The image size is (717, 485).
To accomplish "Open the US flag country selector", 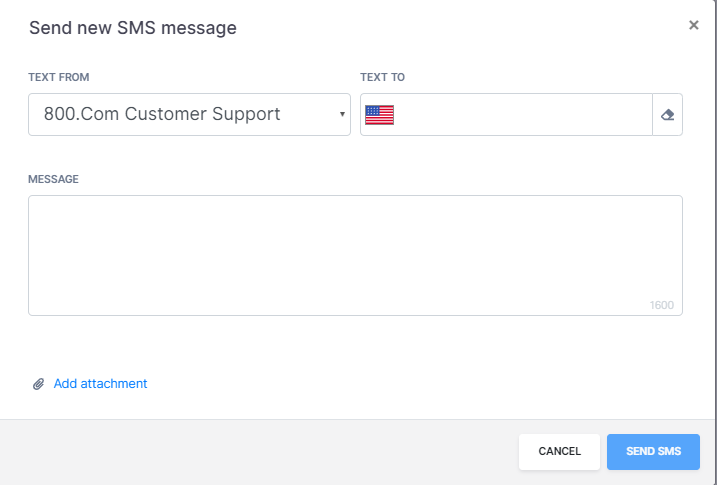I will pyautogui.click(x=379, y=115).
